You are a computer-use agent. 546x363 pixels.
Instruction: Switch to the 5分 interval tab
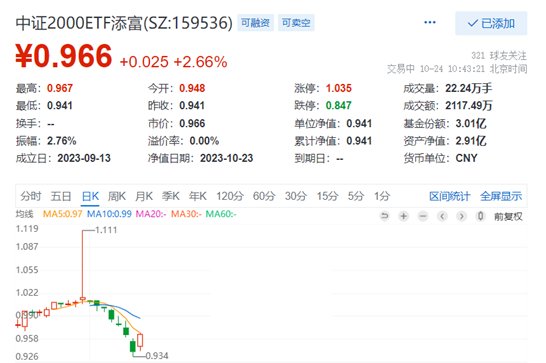(356, 196)
